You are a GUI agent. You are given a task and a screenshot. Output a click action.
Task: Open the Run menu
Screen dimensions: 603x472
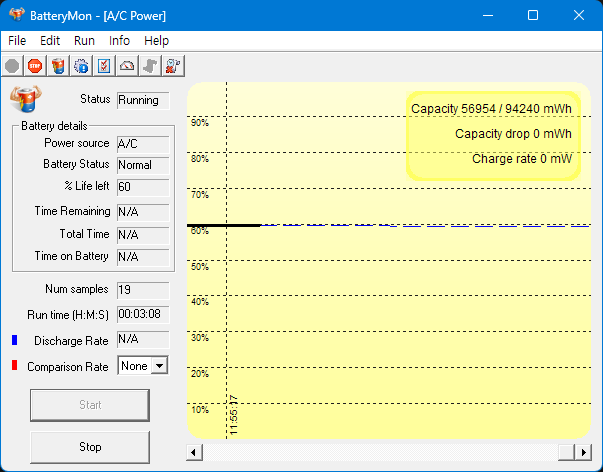coord(84,40)
